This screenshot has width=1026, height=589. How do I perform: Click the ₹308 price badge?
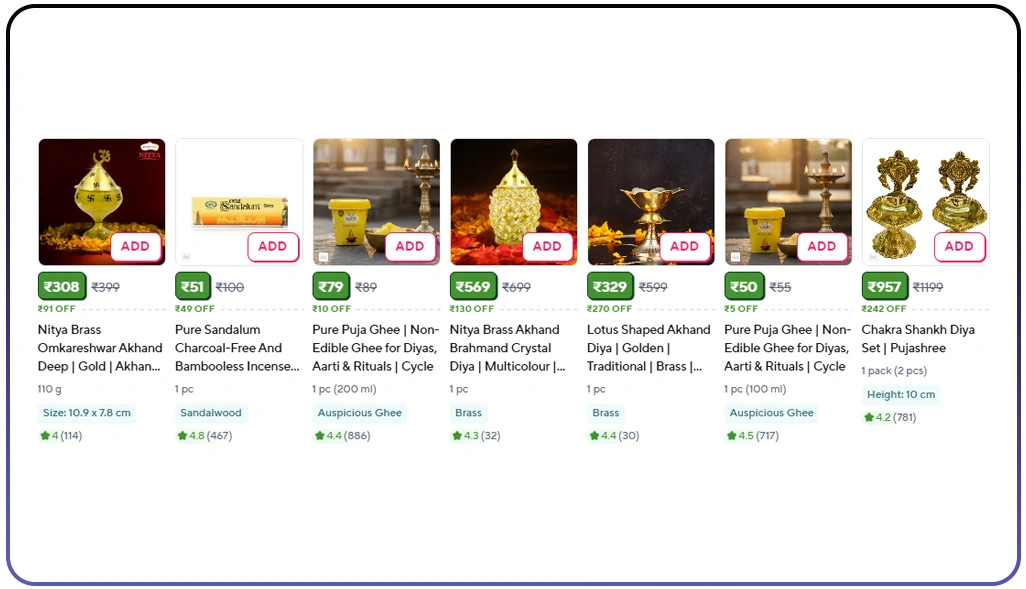tap(62, 287)
